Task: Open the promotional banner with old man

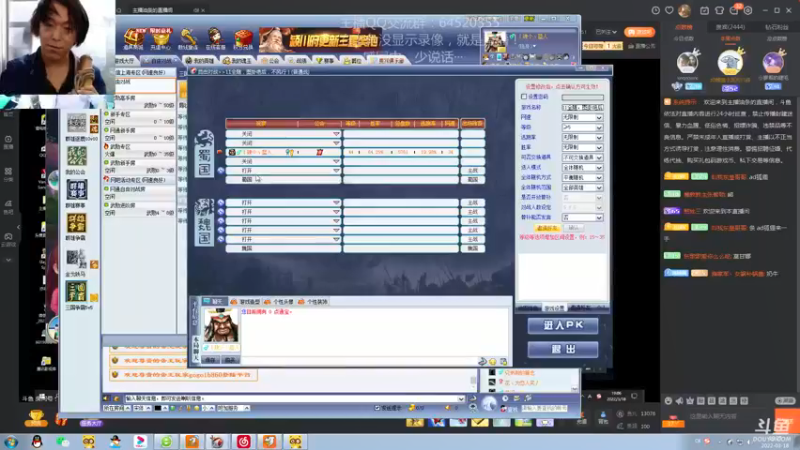Action: tap(320, 40)
